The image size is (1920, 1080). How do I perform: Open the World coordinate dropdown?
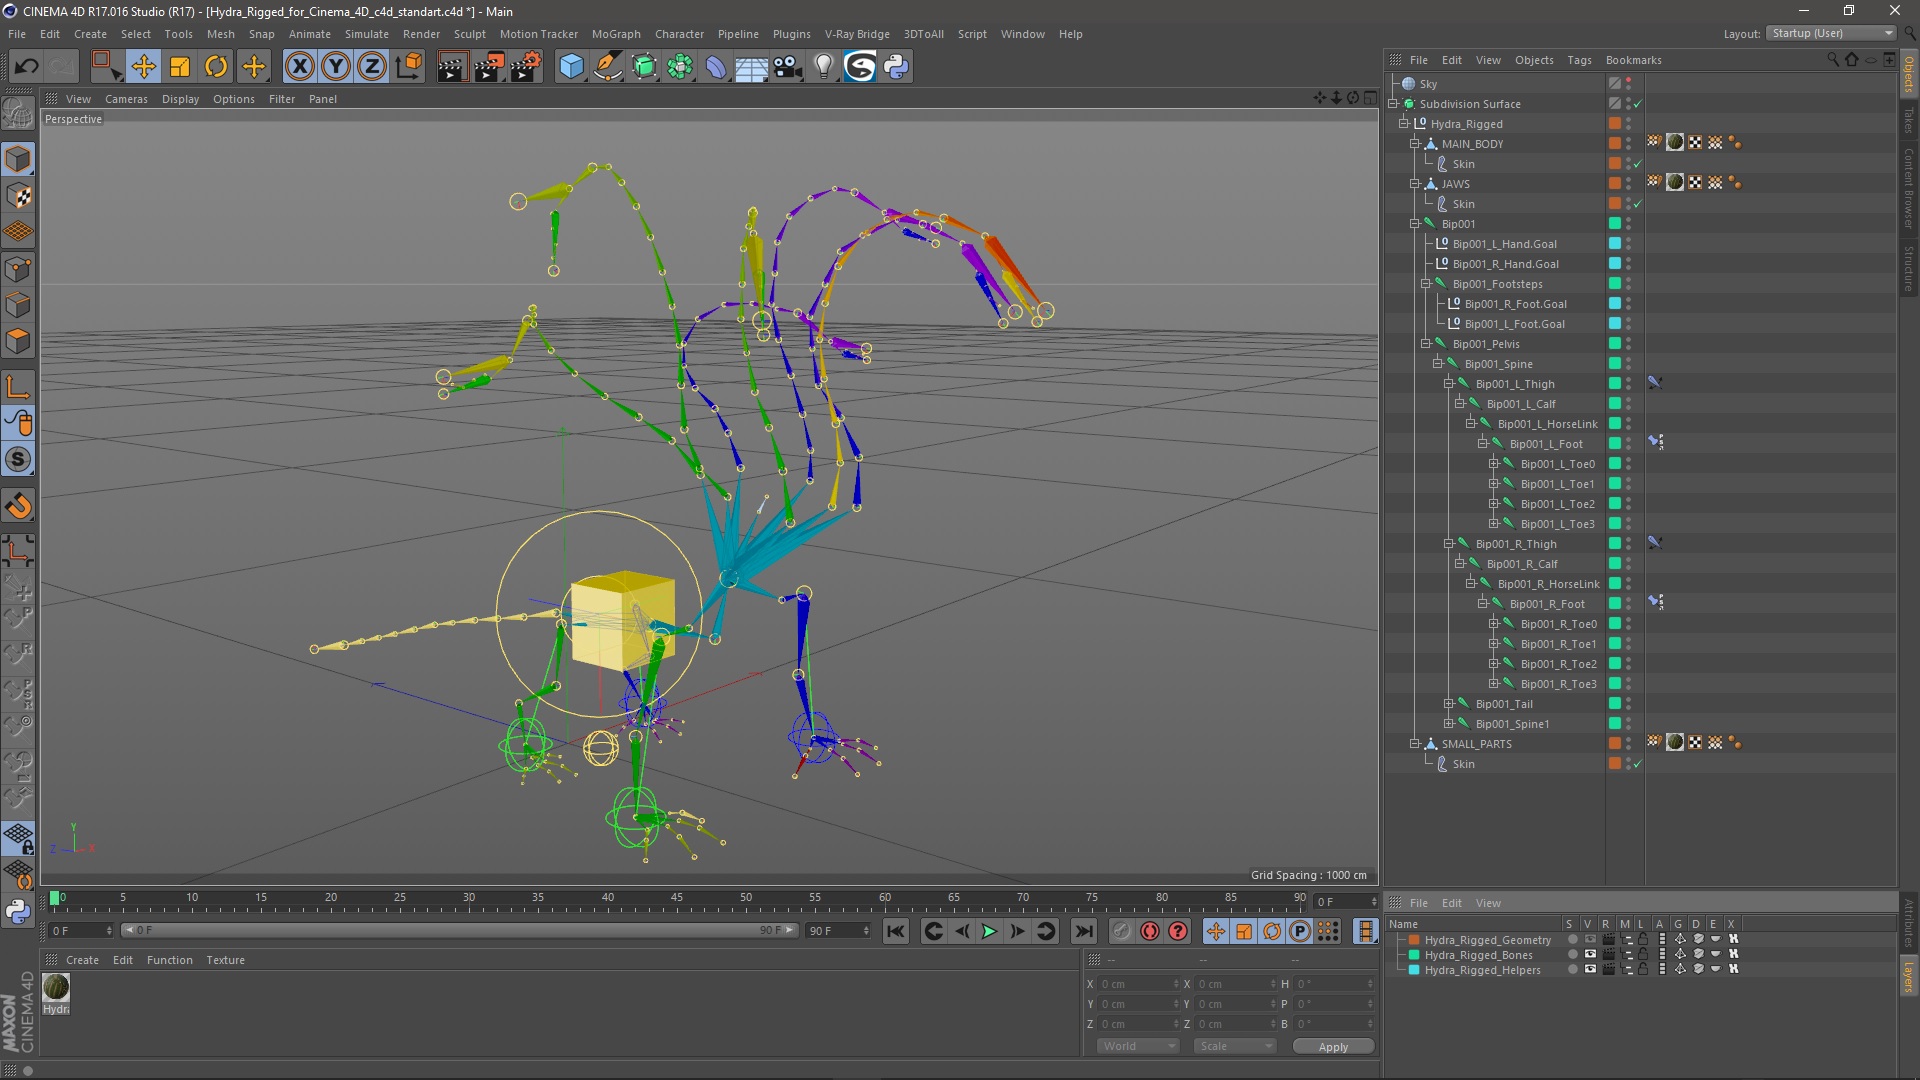point(1138,1046)
